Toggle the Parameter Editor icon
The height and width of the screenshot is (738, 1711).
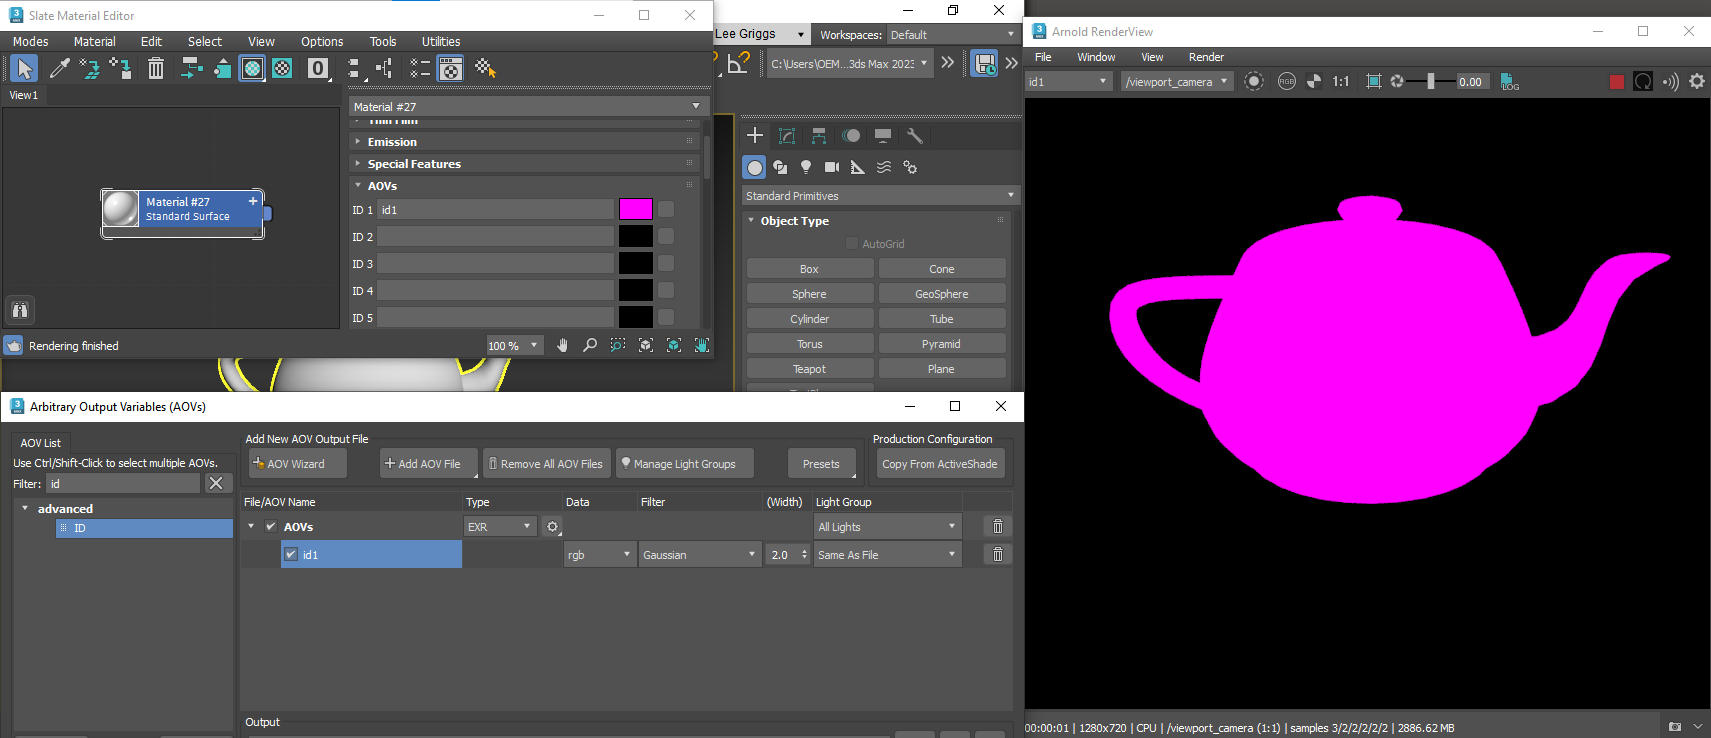[451, 68]
